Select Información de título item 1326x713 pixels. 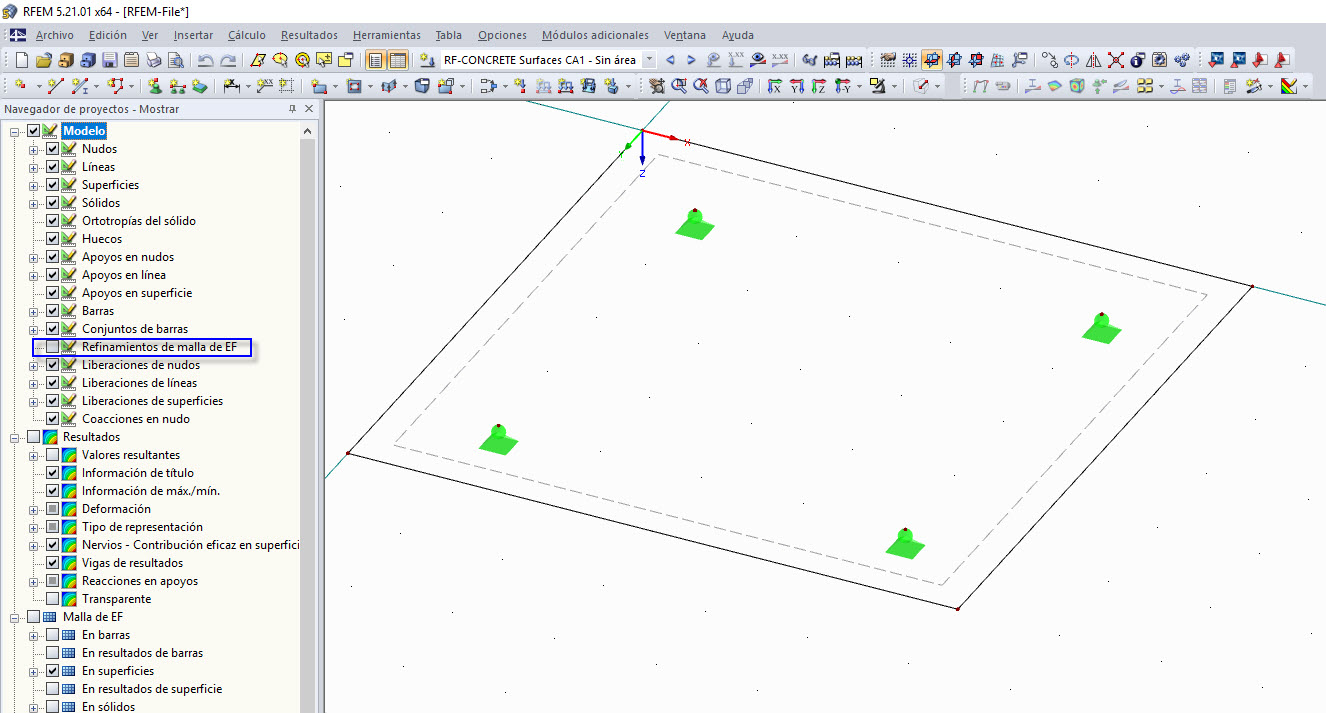click(x=138, y=473)
